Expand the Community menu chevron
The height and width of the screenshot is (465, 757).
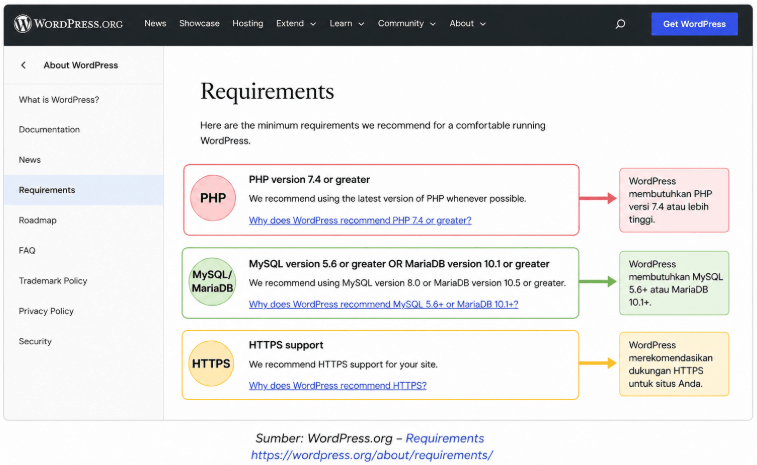[433, 24]
